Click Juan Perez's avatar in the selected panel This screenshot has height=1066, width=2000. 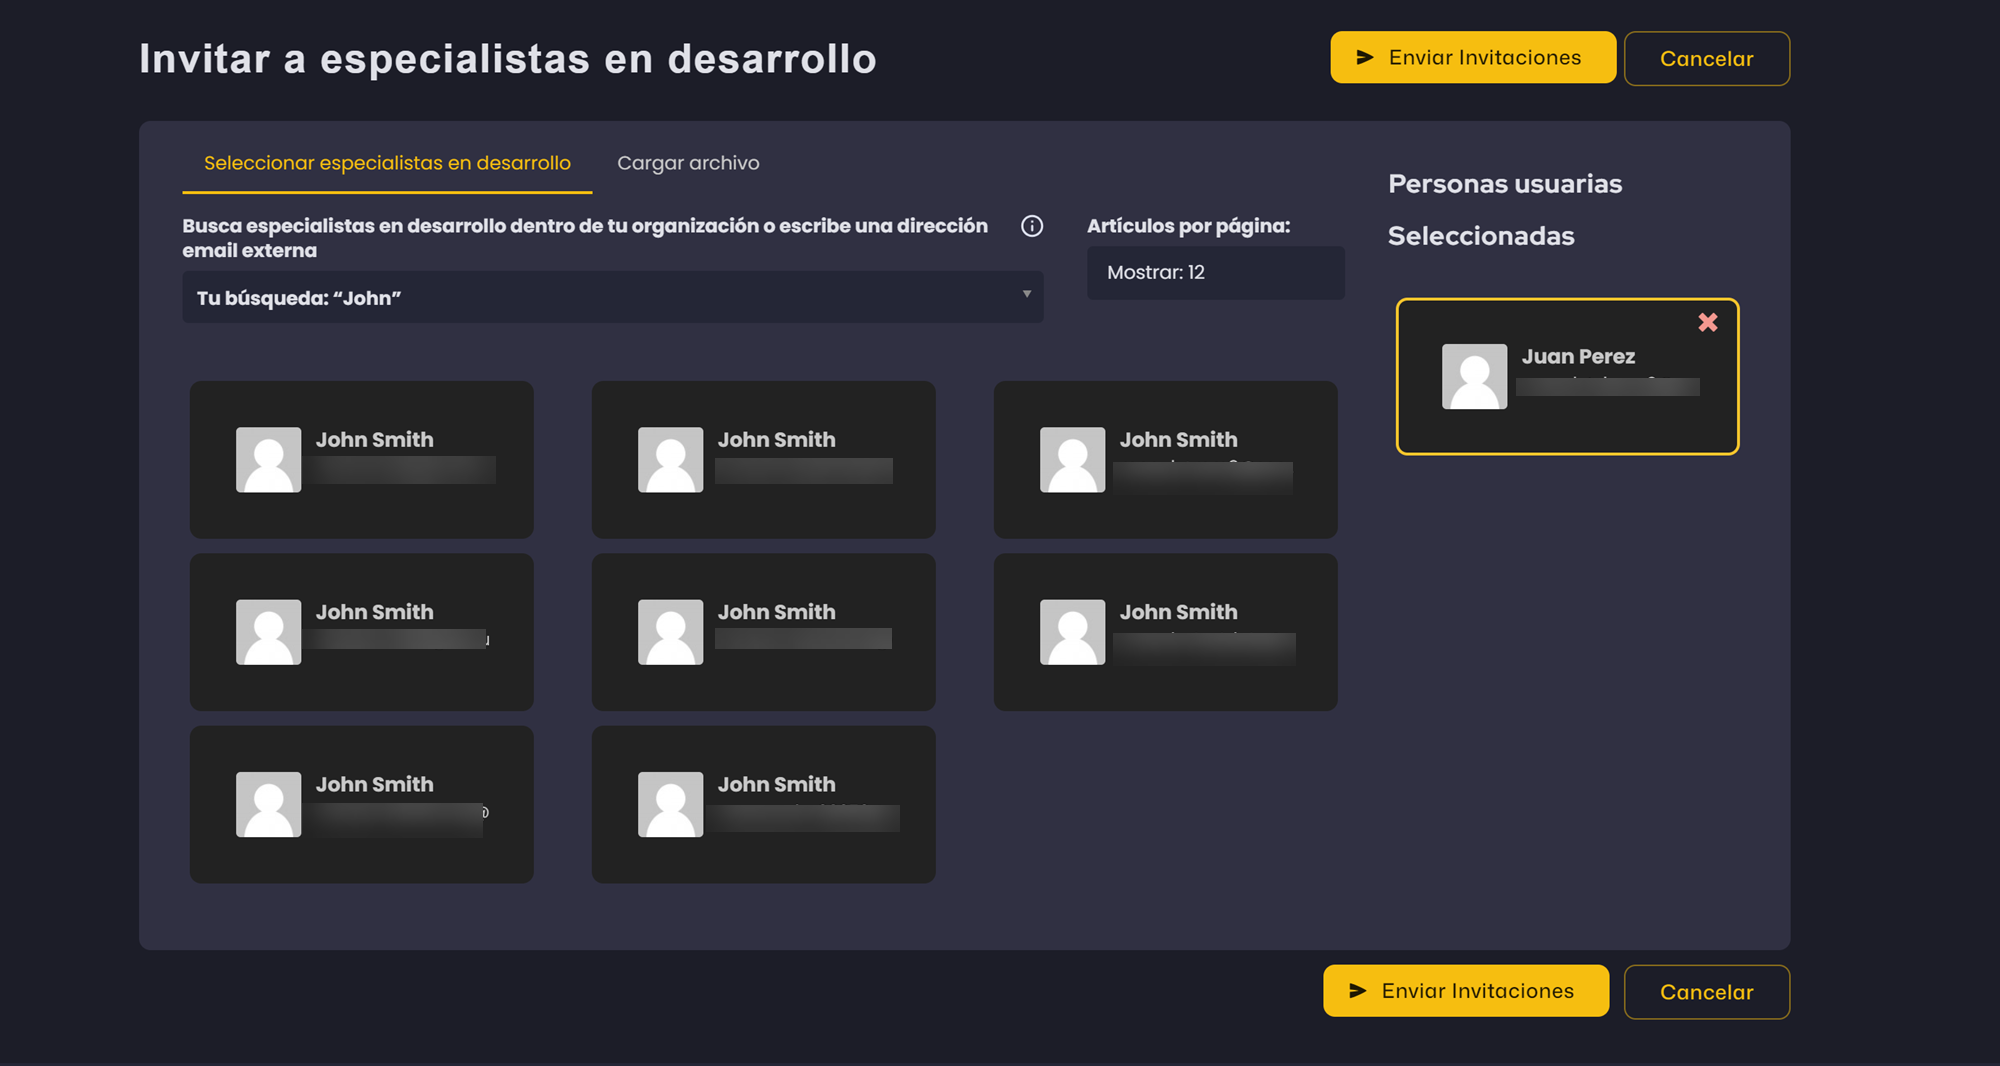1474,376
